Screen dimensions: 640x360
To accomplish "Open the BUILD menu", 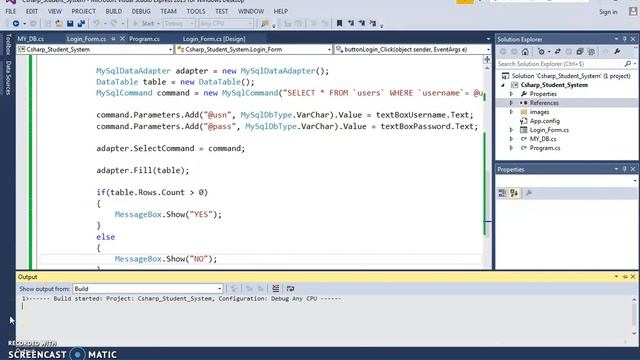I will pyautogui.click(x=113, y=11).
